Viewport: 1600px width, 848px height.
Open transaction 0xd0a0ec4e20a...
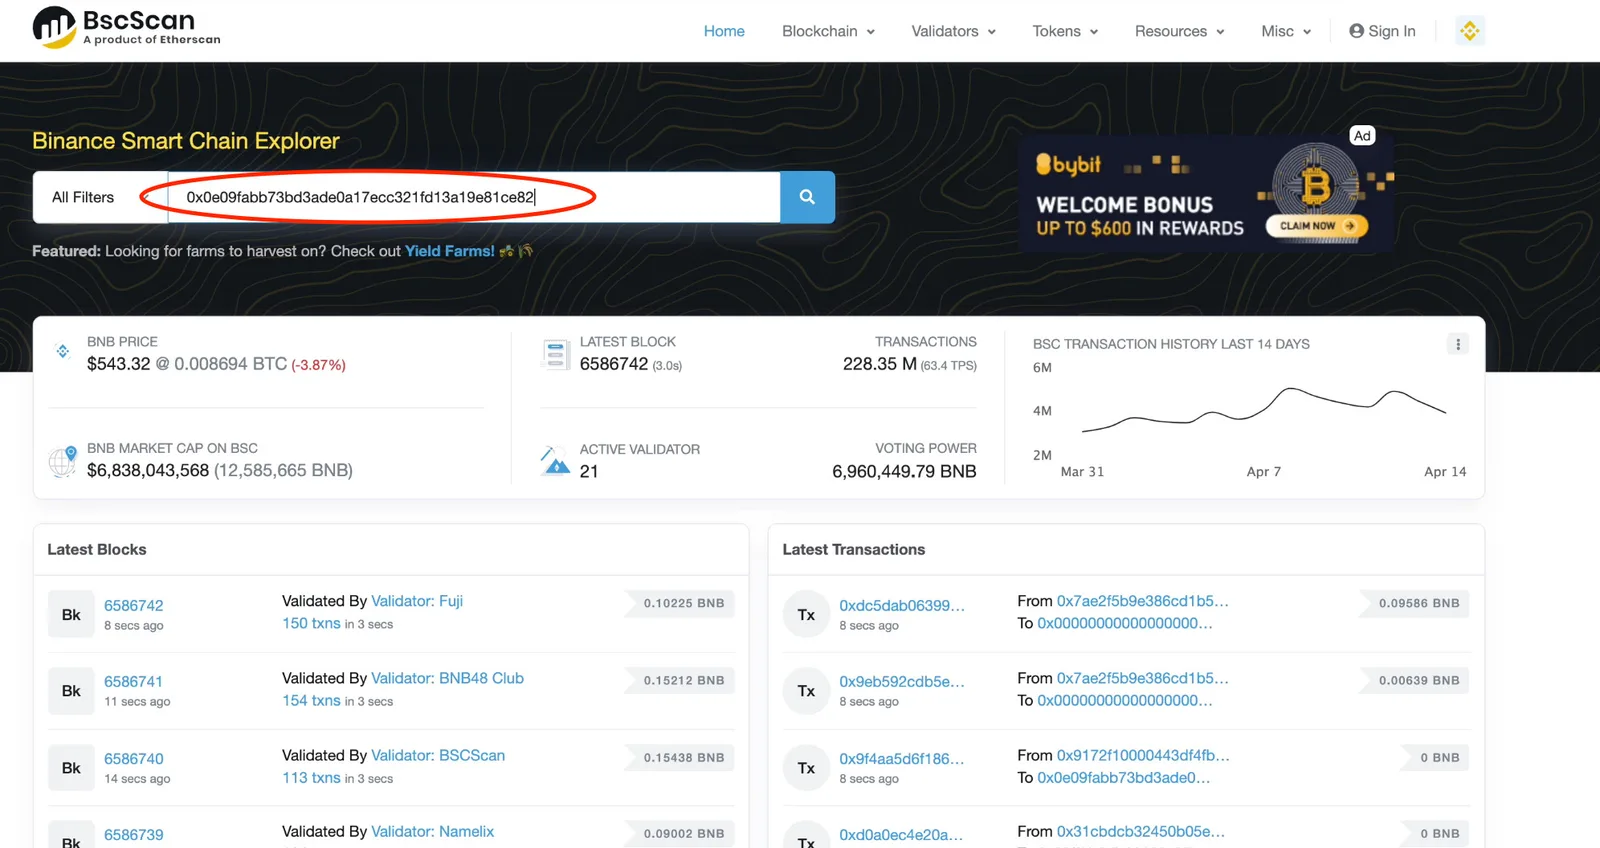[x=901, y=834]
